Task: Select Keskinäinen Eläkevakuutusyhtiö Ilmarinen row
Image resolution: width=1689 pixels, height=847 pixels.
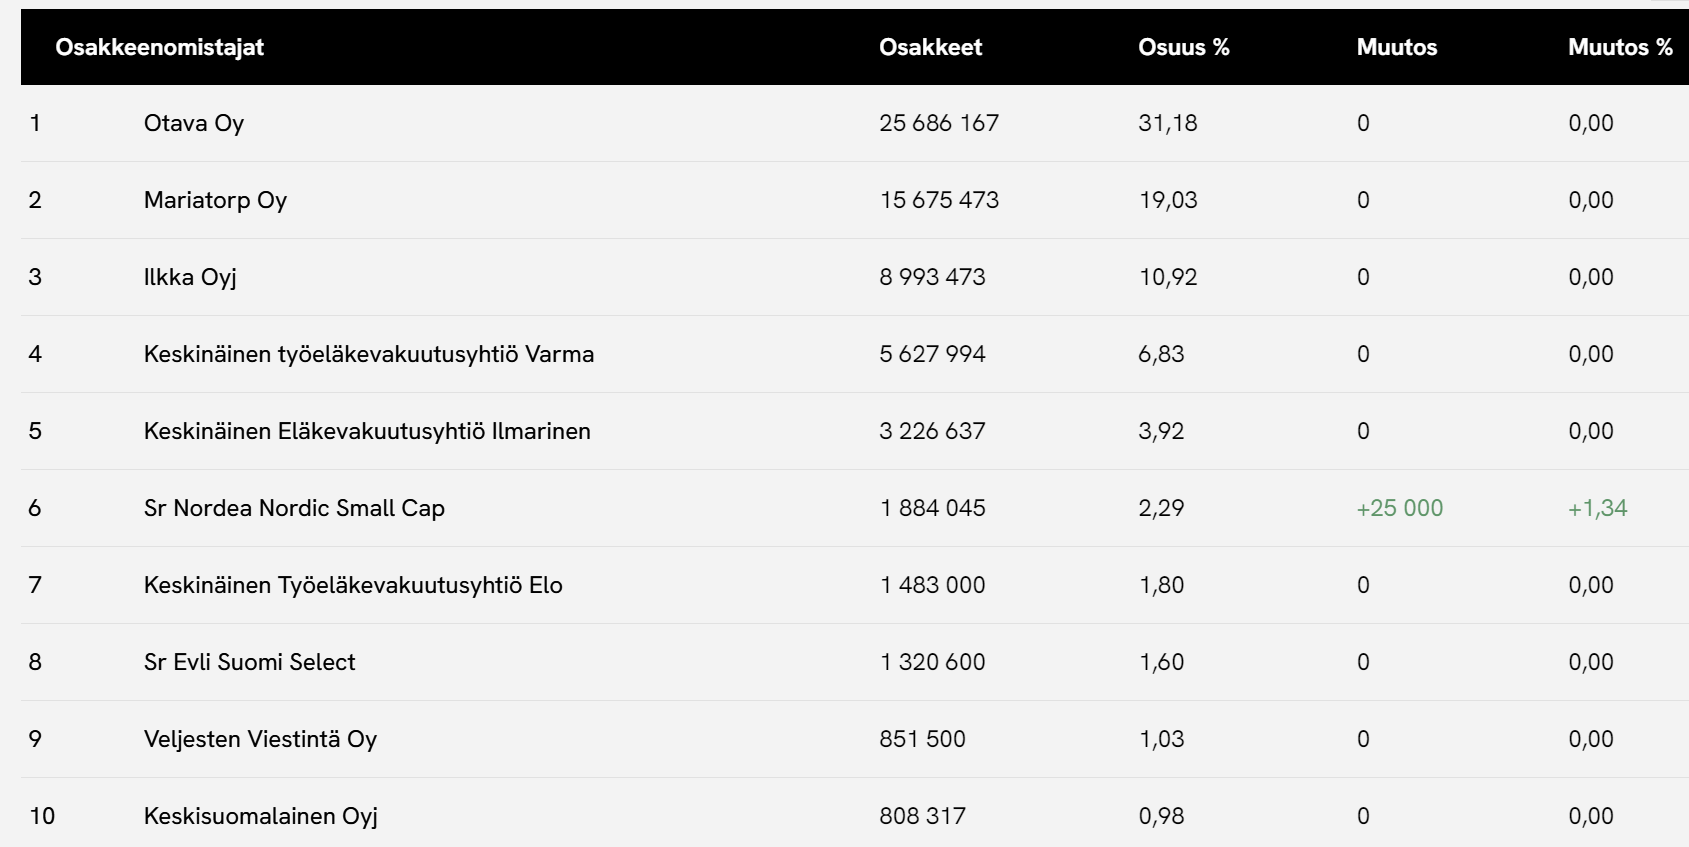Action: coord(367,431)
